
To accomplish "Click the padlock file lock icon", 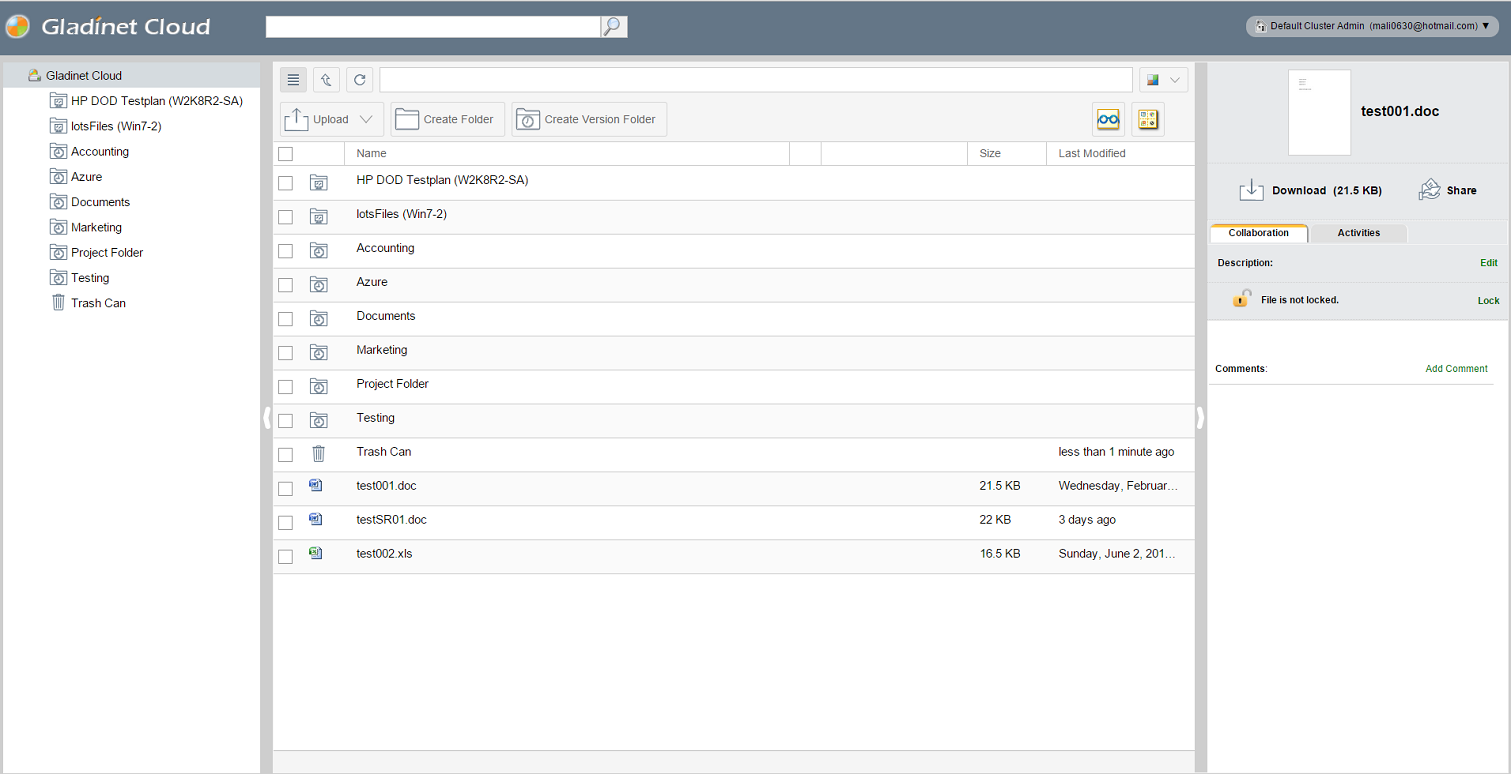I will point(1241,299).
